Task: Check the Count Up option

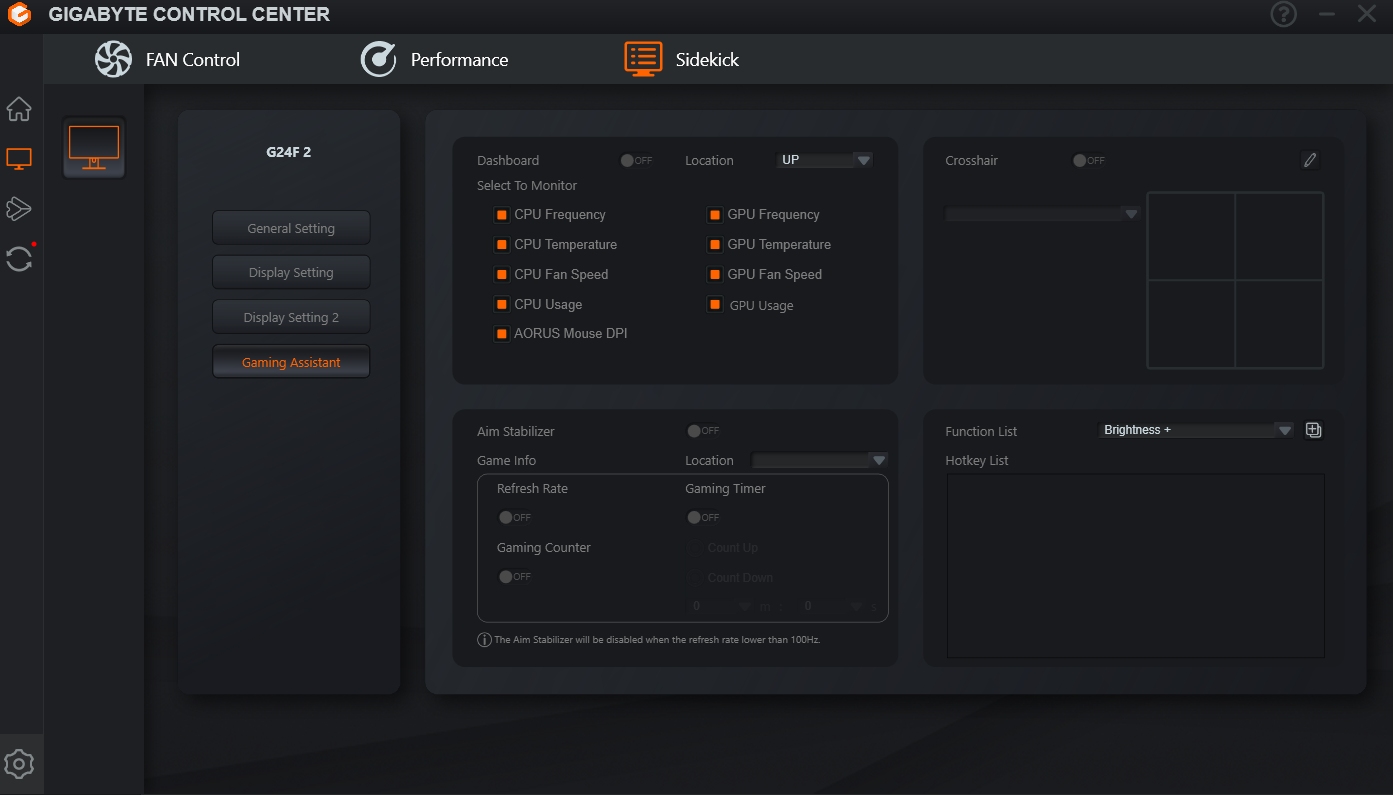Action: click(x=693, y=548)
